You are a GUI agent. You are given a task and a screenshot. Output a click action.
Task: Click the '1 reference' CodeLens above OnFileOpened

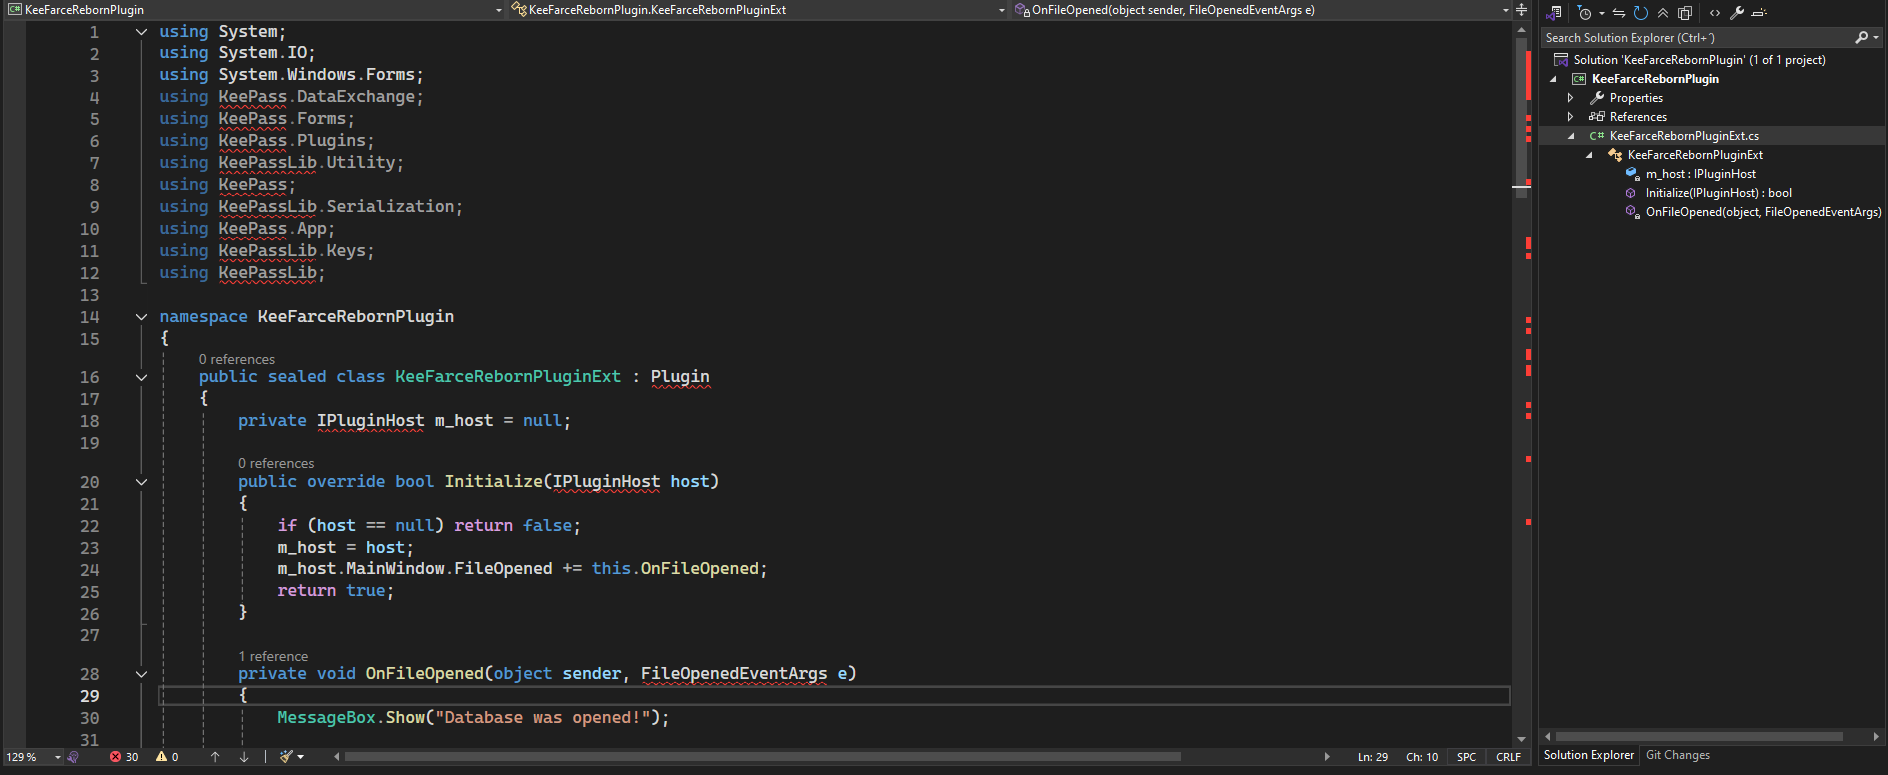[x=273, y=656]
